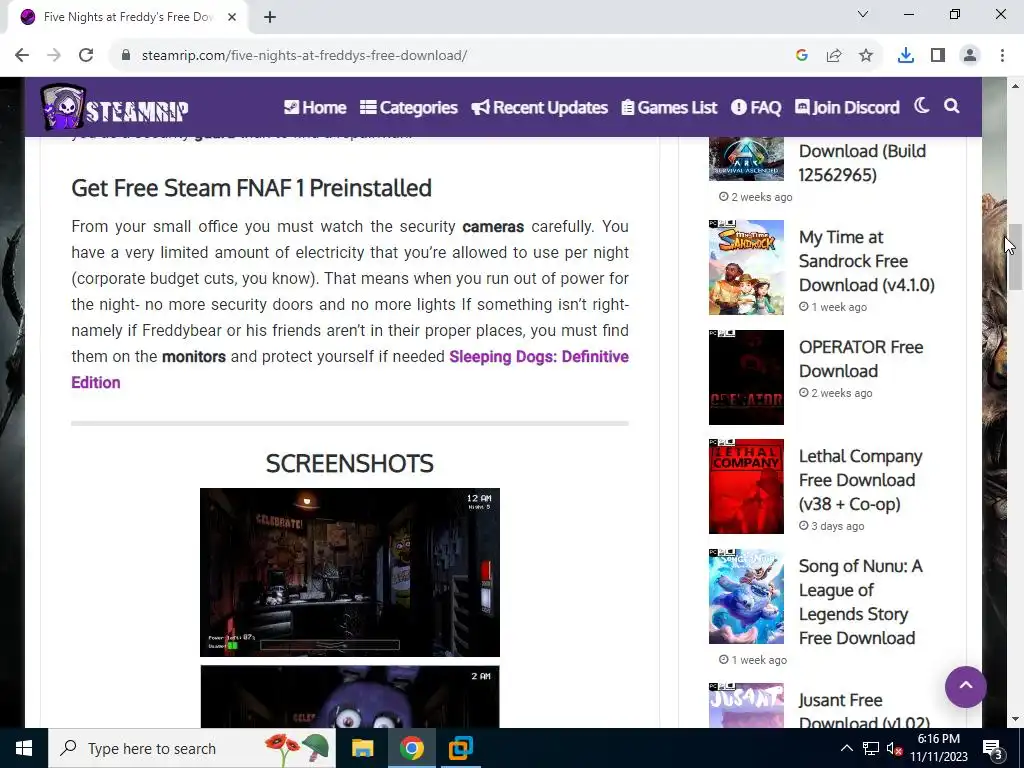This screenshot has height=768, width=1024.
Task: Toggle dark mode moon icon
Action: pos(921,106)
